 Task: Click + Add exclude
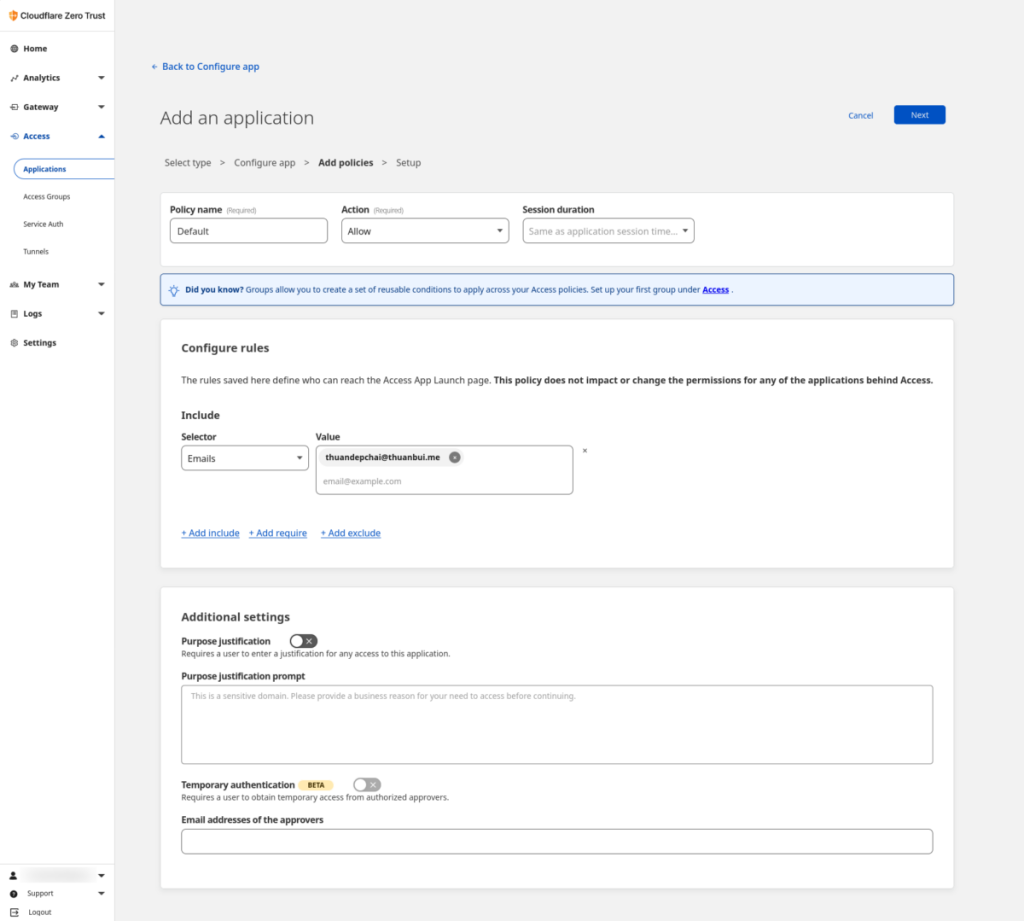(351, 533)
